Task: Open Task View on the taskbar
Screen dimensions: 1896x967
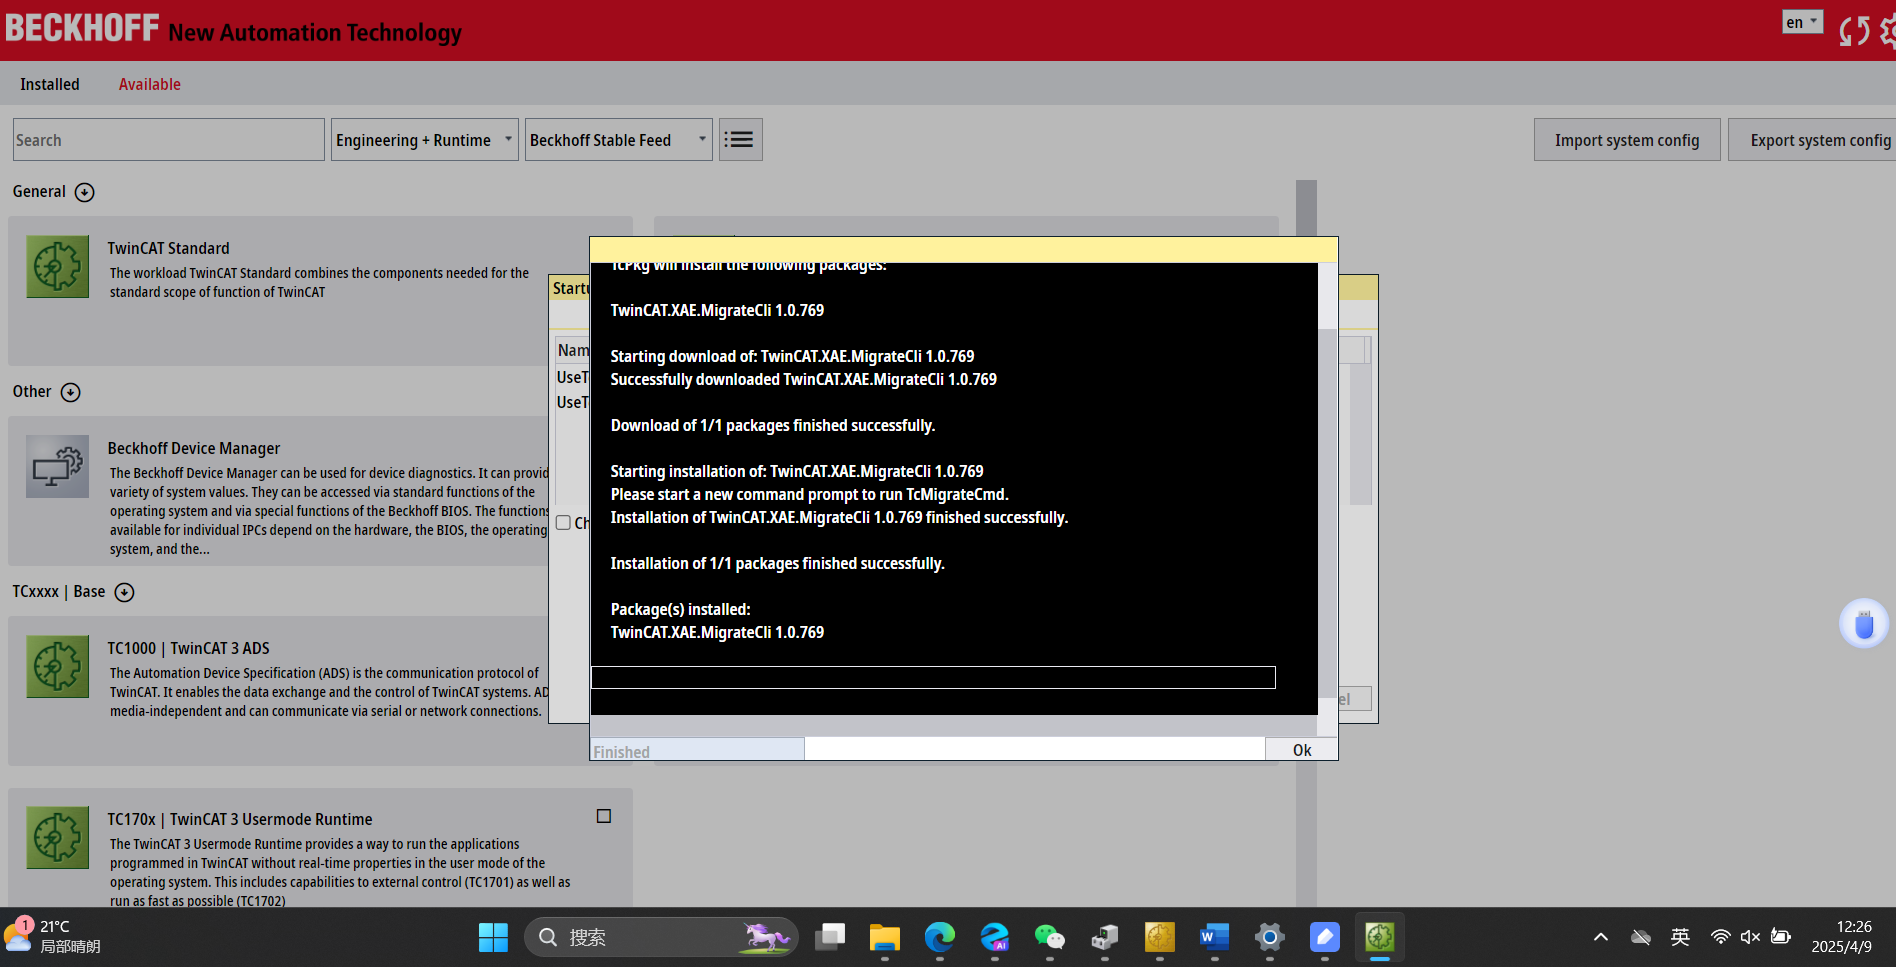Action: coord(830,937)
